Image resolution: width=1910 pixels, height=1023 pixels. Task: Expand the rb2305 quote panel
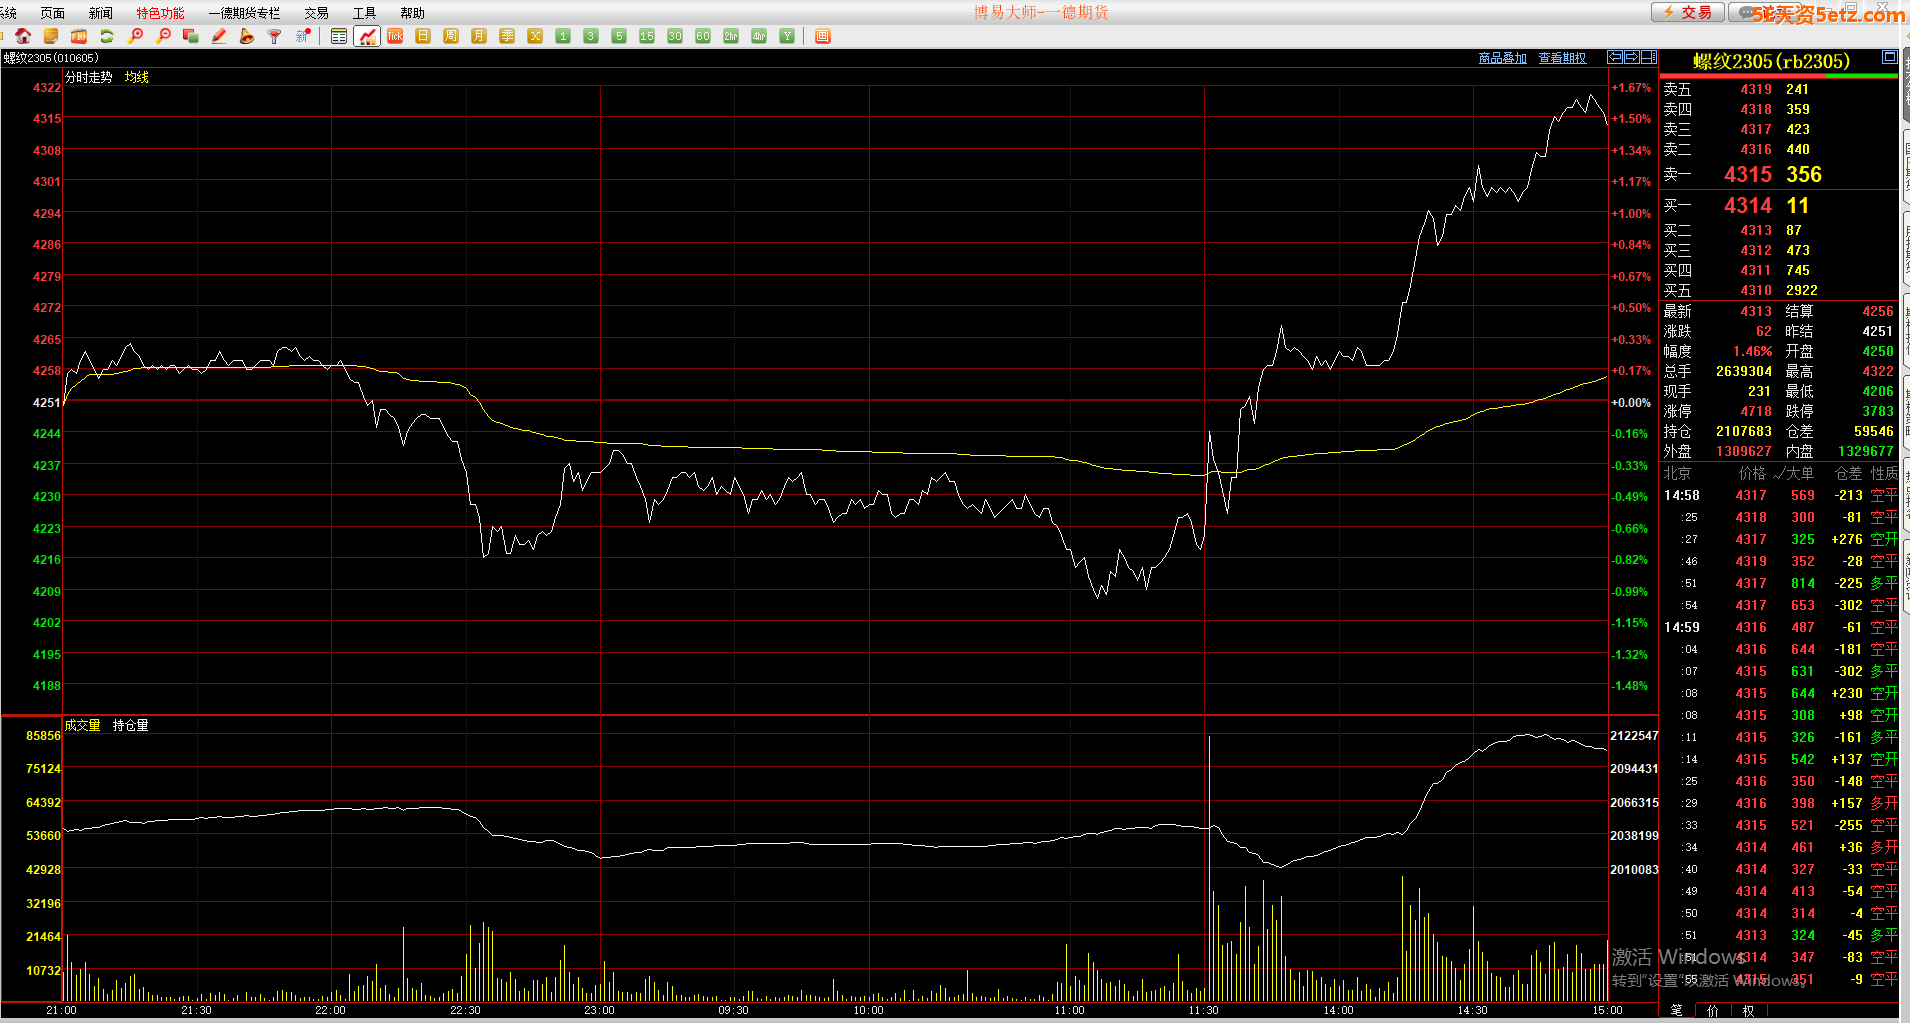pos(1889,57)
